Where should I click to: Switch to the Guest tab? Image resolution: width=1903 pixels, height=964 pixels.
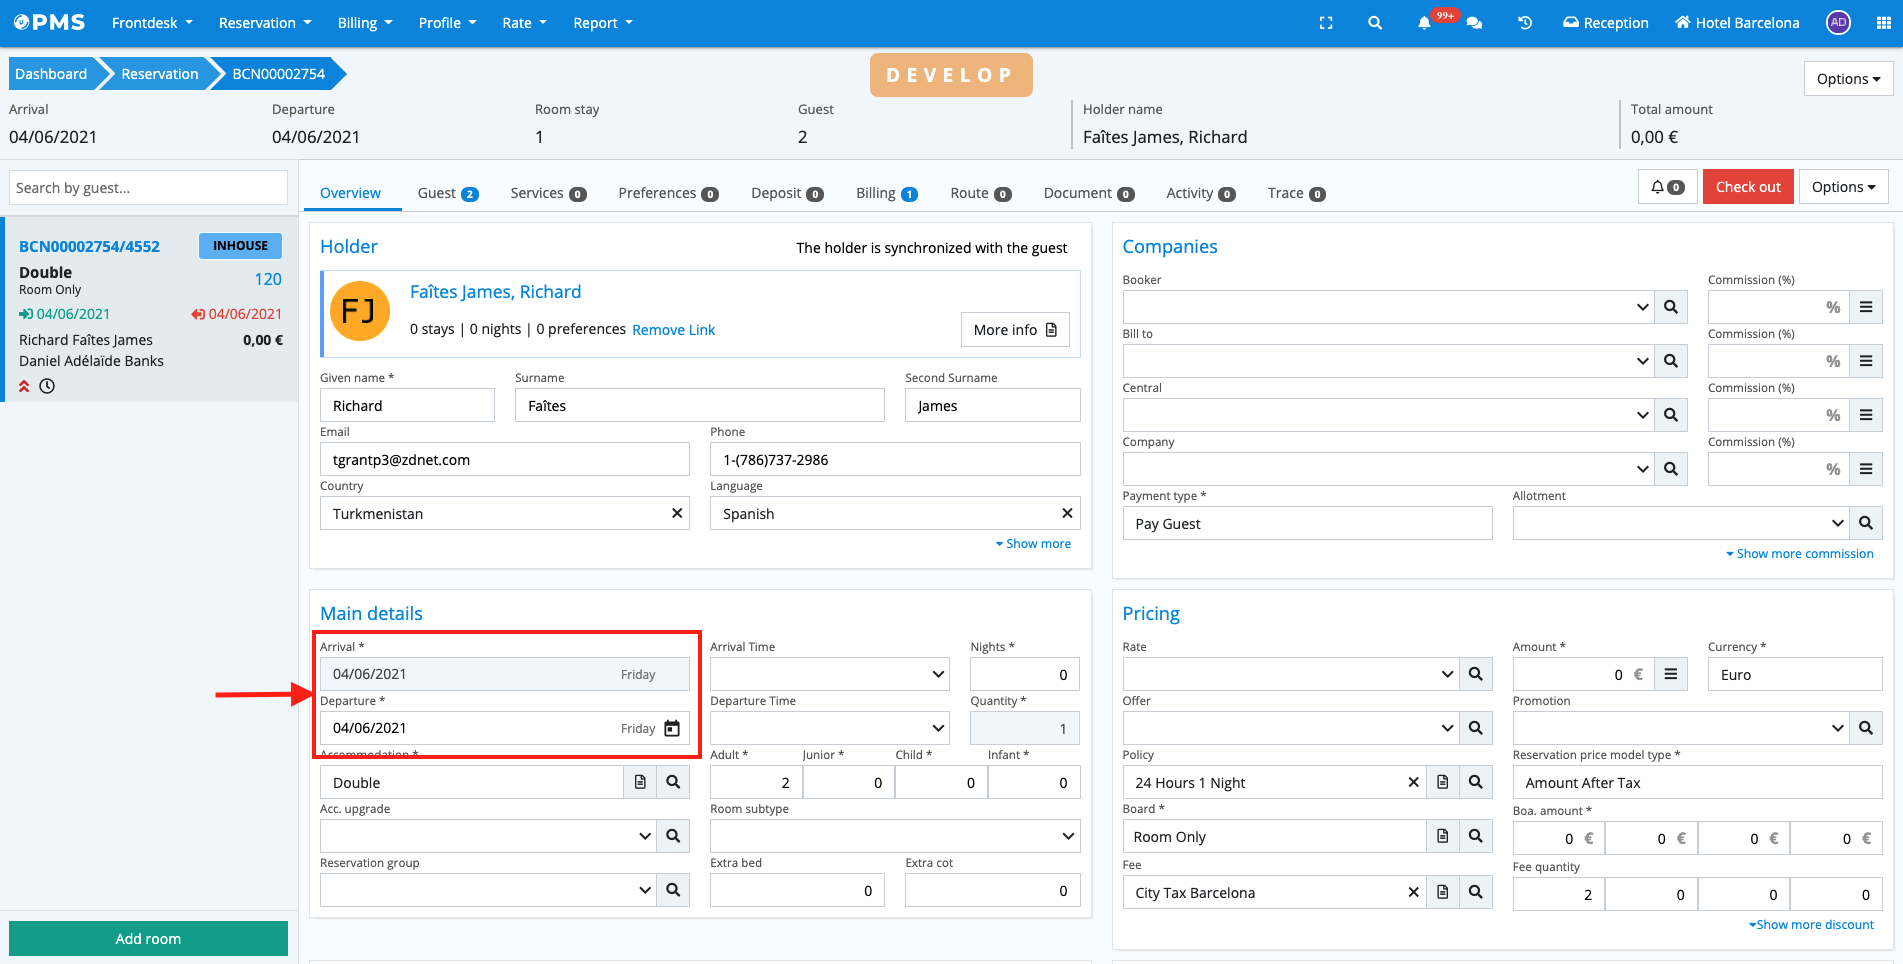(x=447, y=193)
